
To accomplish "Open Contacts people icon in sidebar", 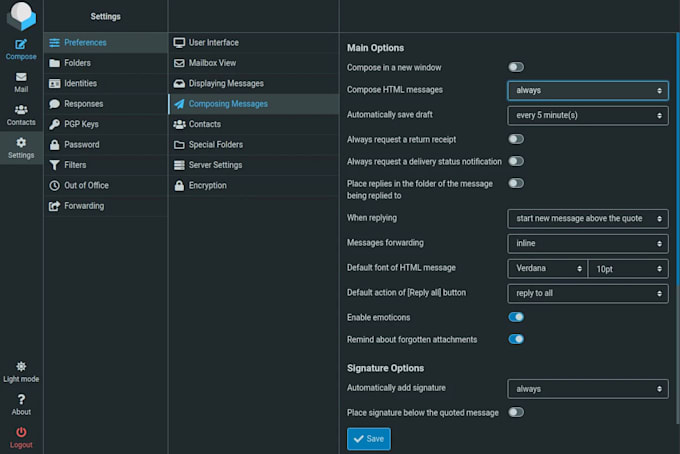I will 21,110.
